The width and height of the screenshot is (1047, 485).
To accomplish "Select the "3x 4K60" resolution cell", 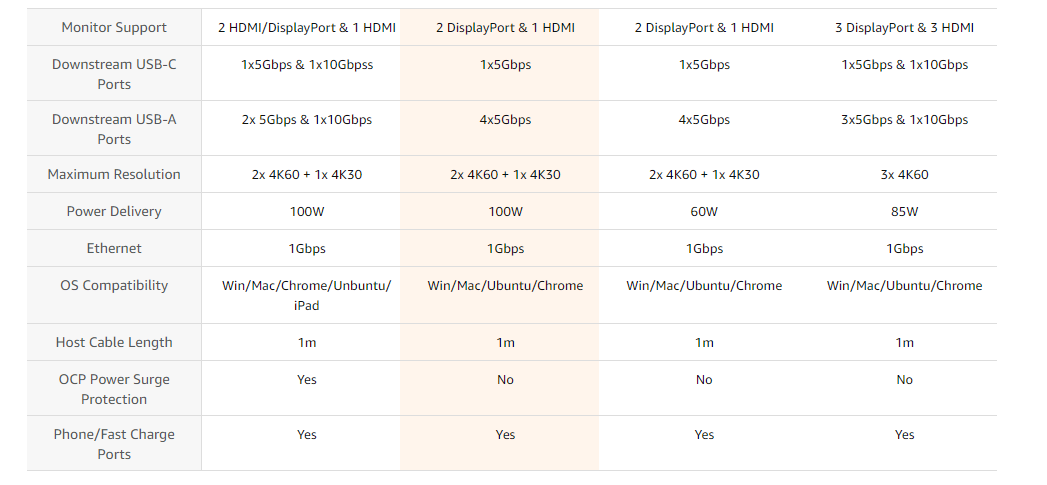I will click(x=904, y=175).
